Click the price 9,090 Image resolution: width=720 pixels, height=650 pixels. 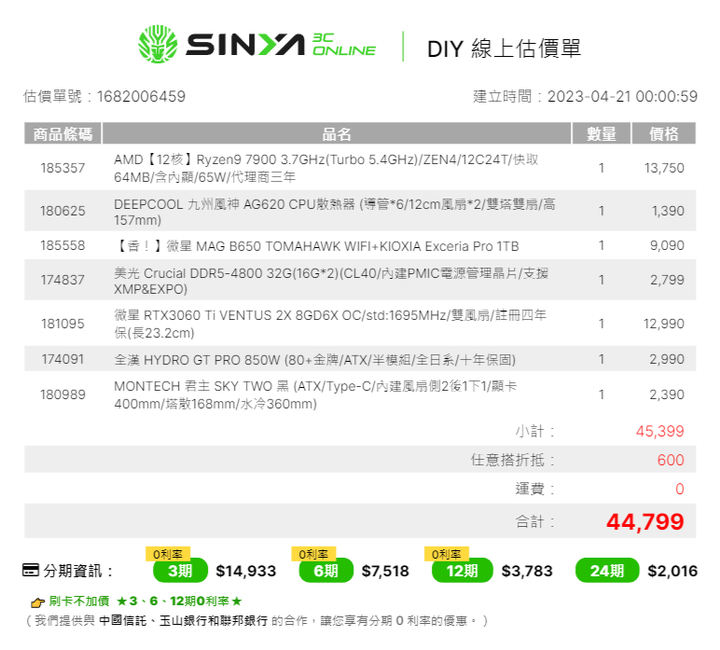coord(667,246)
